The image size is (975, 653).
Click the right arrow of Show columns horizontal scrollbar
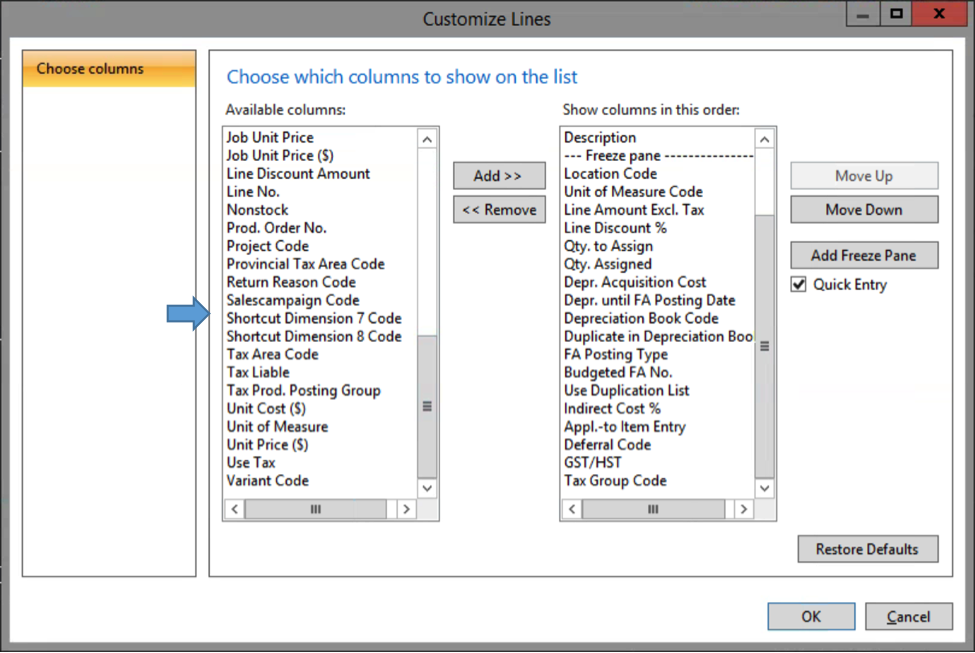tap(744, 509)
